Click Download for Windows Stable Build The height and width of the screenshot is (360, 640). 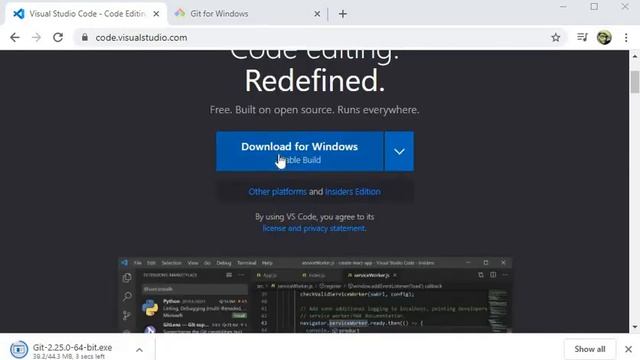coord(300,151)
